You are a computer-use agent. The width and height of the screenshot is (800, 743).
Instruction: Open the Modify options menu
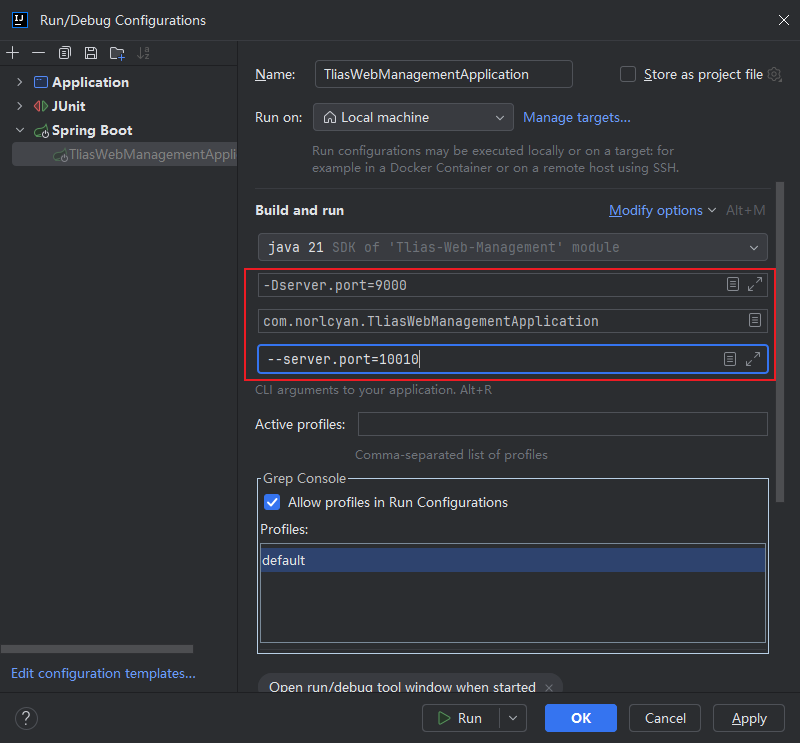pos(662,210)
